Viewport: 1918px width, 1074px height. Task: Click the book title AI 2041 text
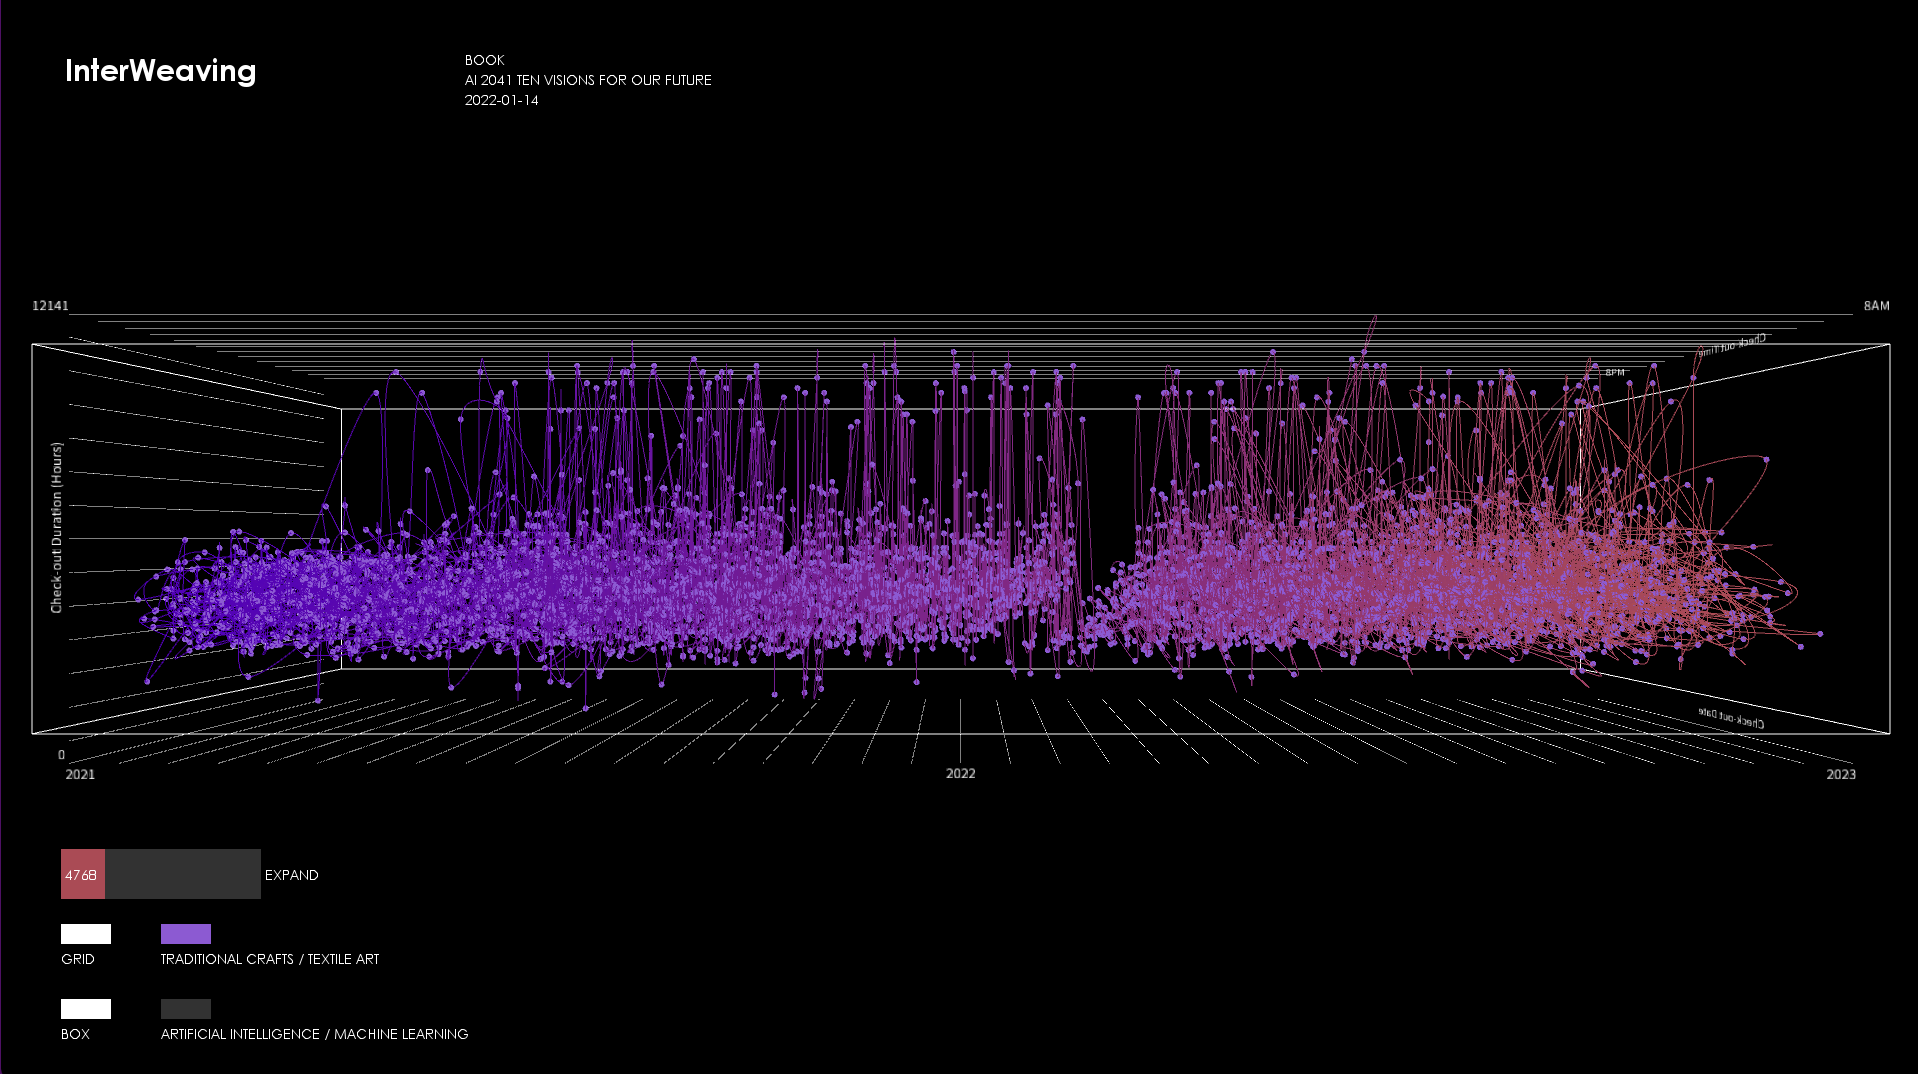pyautogui.click(x=587, y=80)
